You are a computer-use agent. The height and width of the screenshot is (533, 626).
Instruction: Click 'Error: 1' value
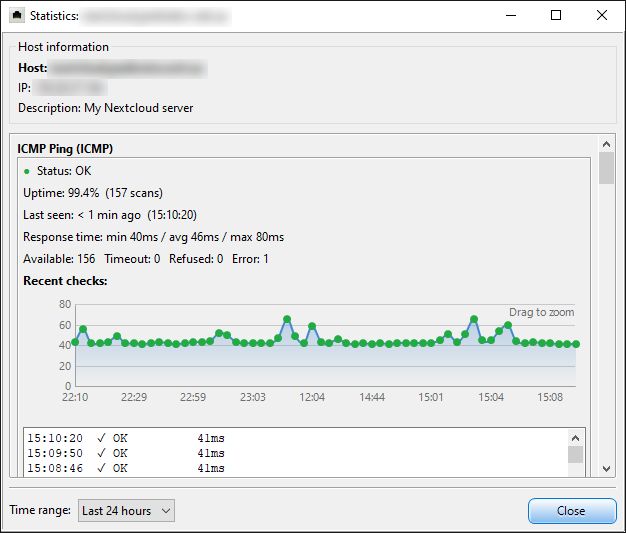pos(250,259)
